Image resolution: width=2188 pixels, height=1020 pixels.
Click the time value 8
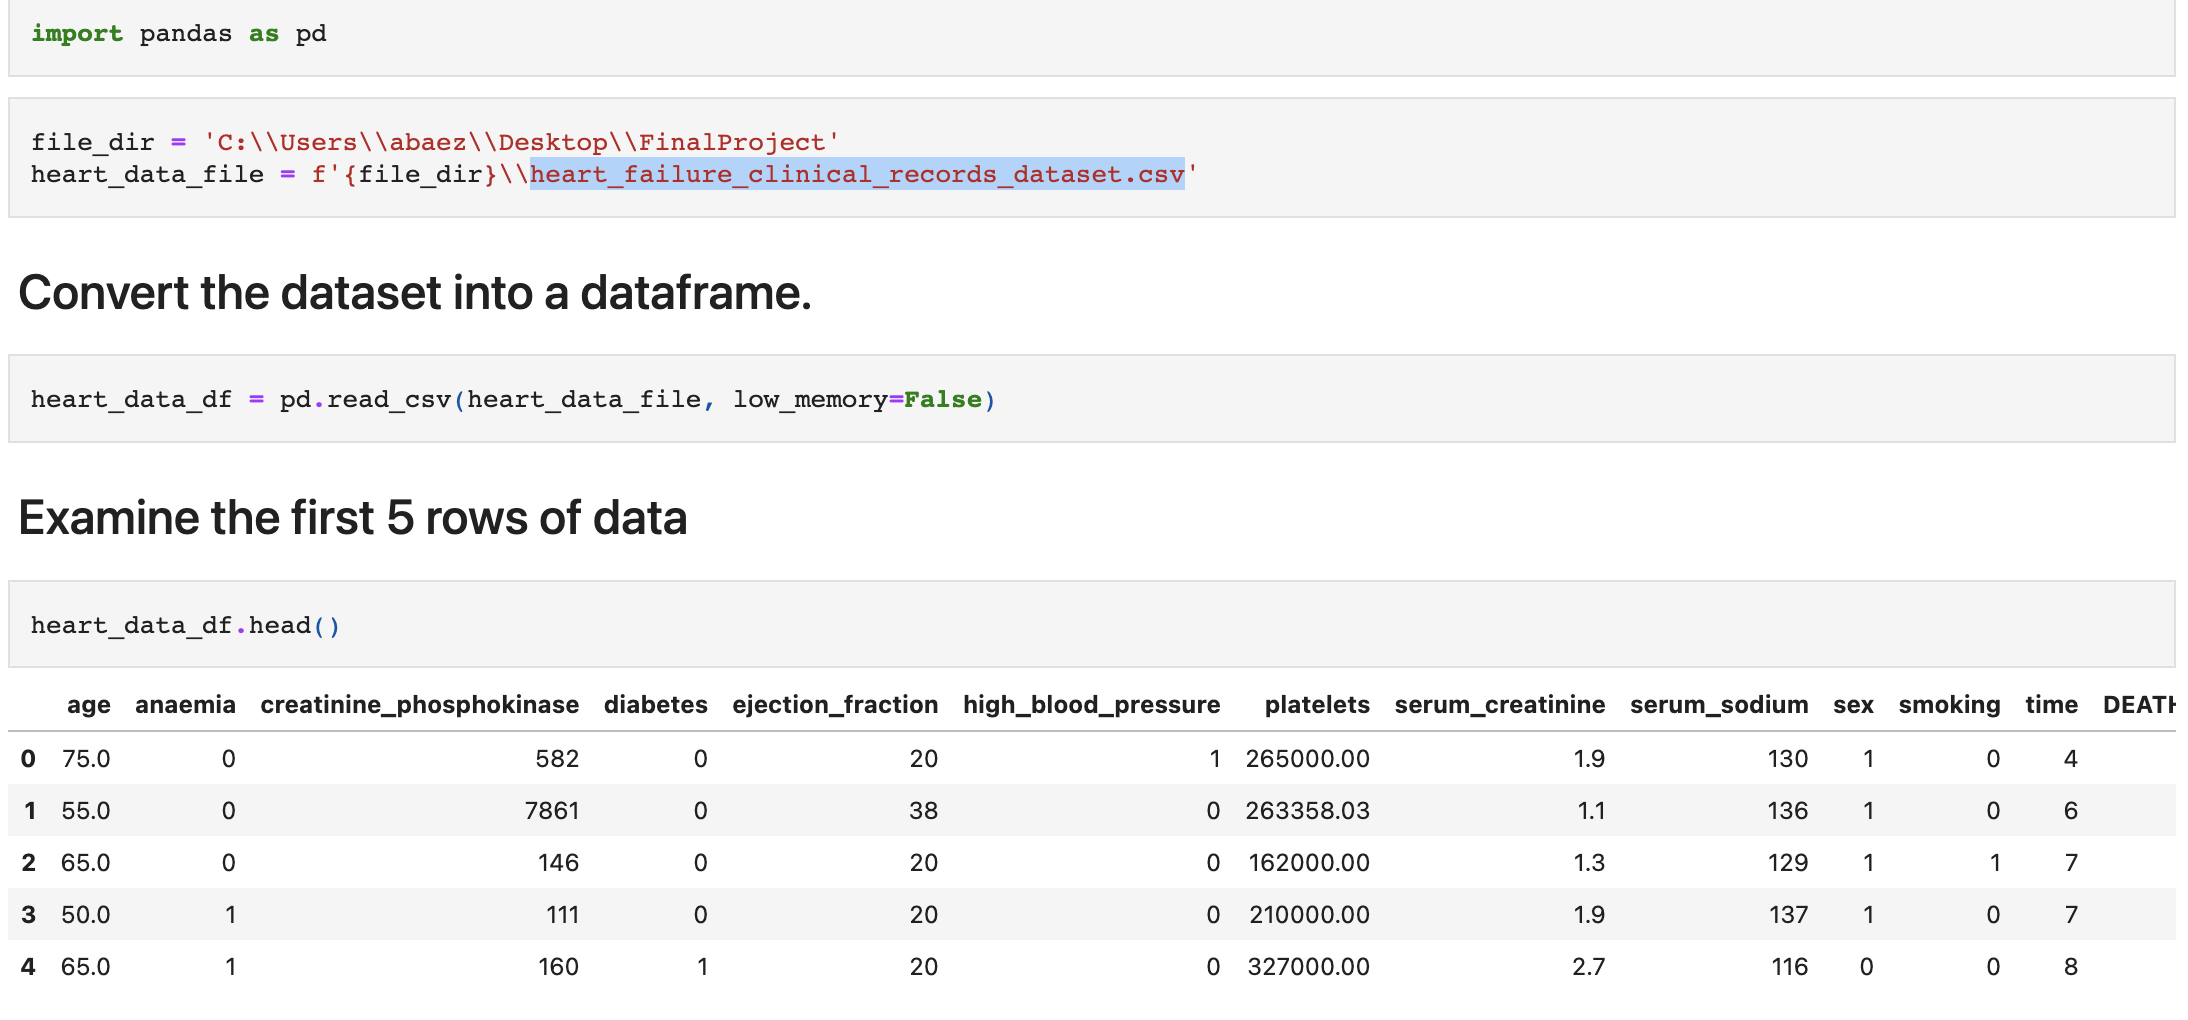pos(2070,967)
